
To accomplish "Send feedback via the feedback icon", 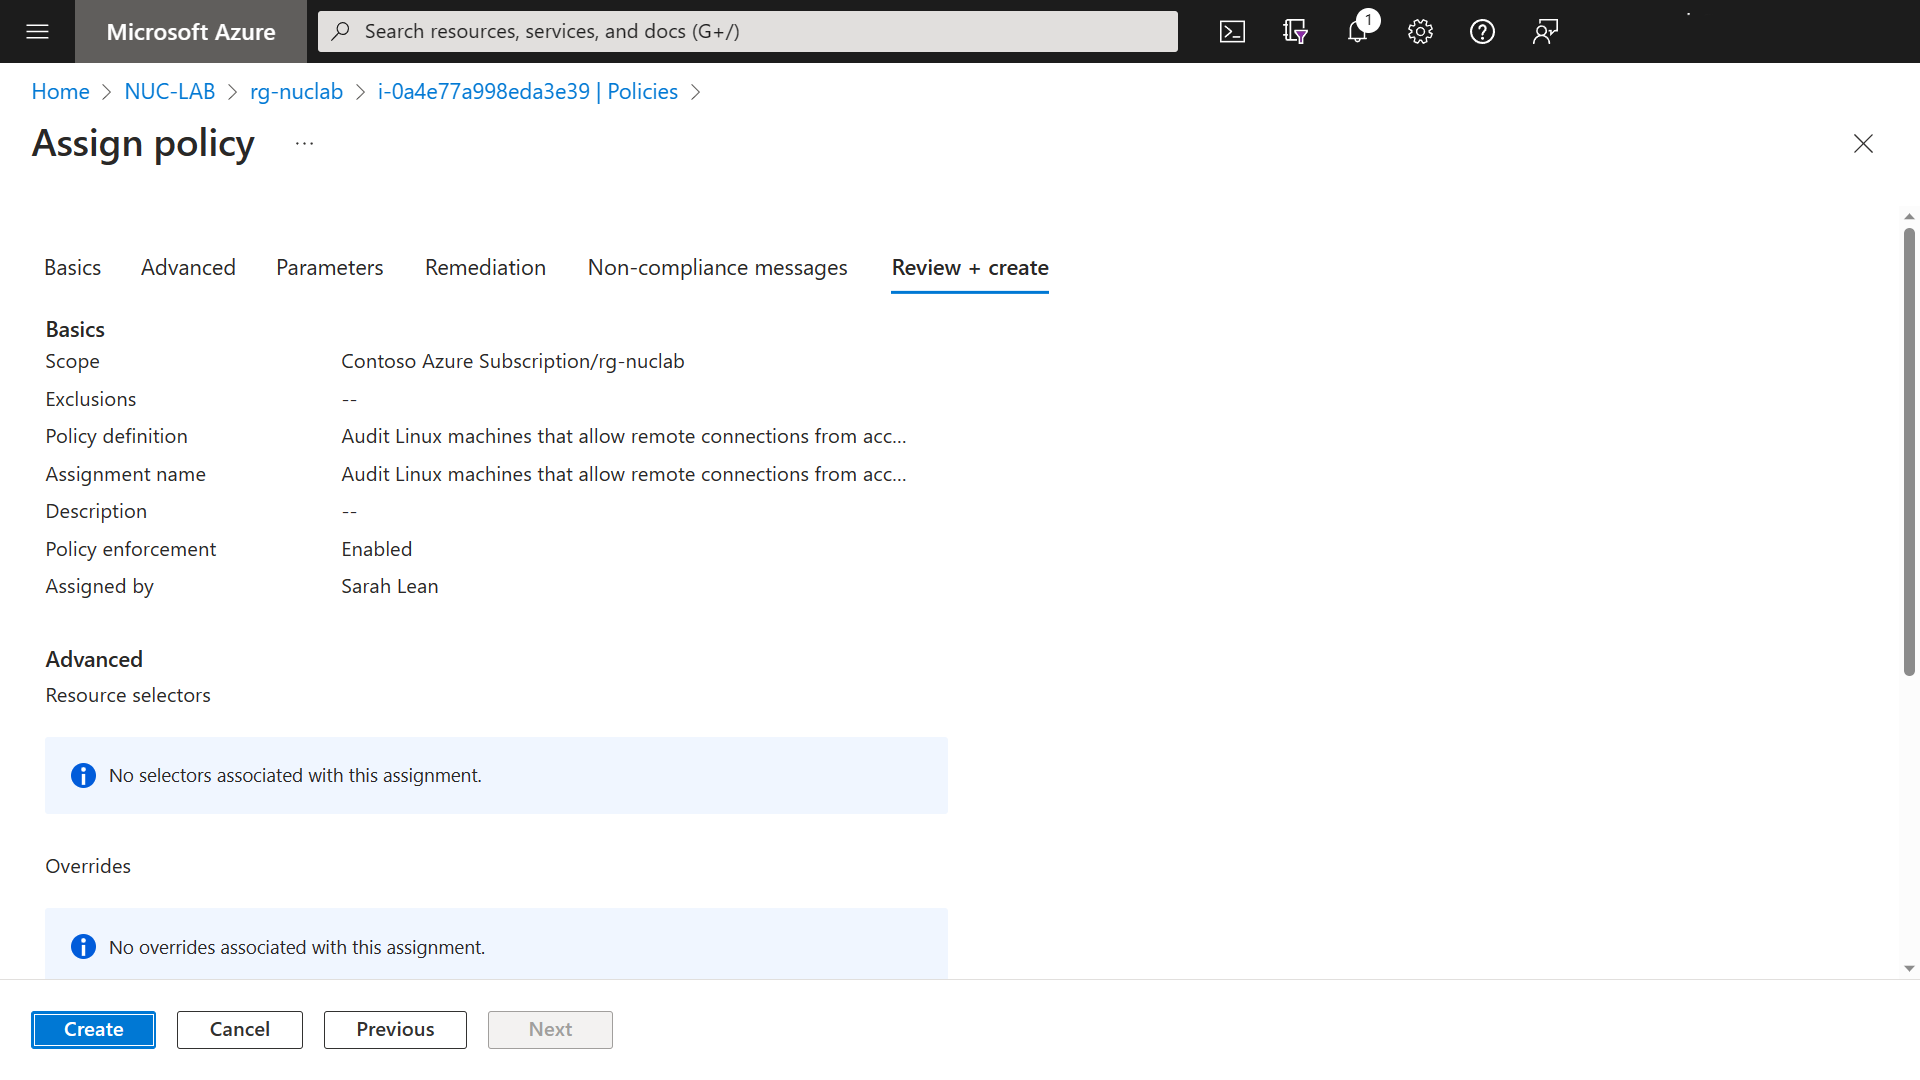I will click(x=1544, y=31).
